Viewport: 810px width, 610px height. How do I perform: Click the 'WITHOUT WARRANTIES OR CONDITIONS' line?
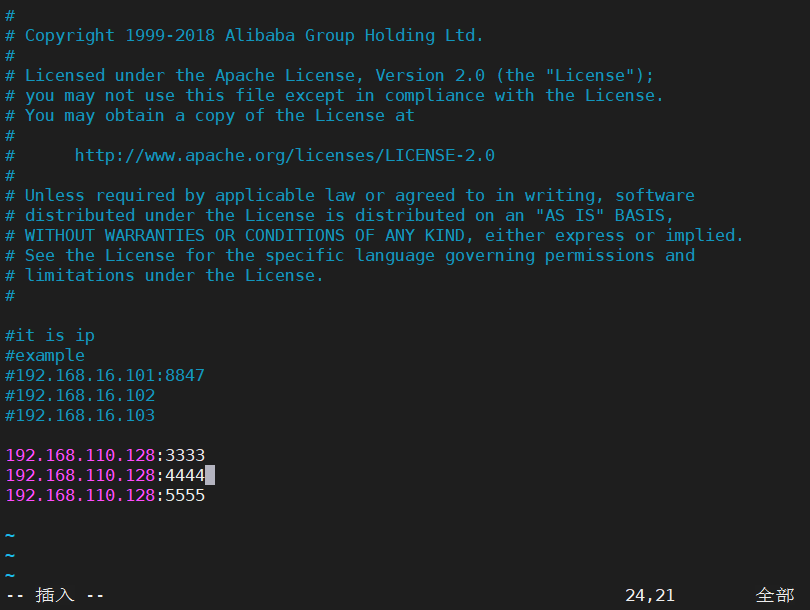pyautogui.click(x=375, y=236)
